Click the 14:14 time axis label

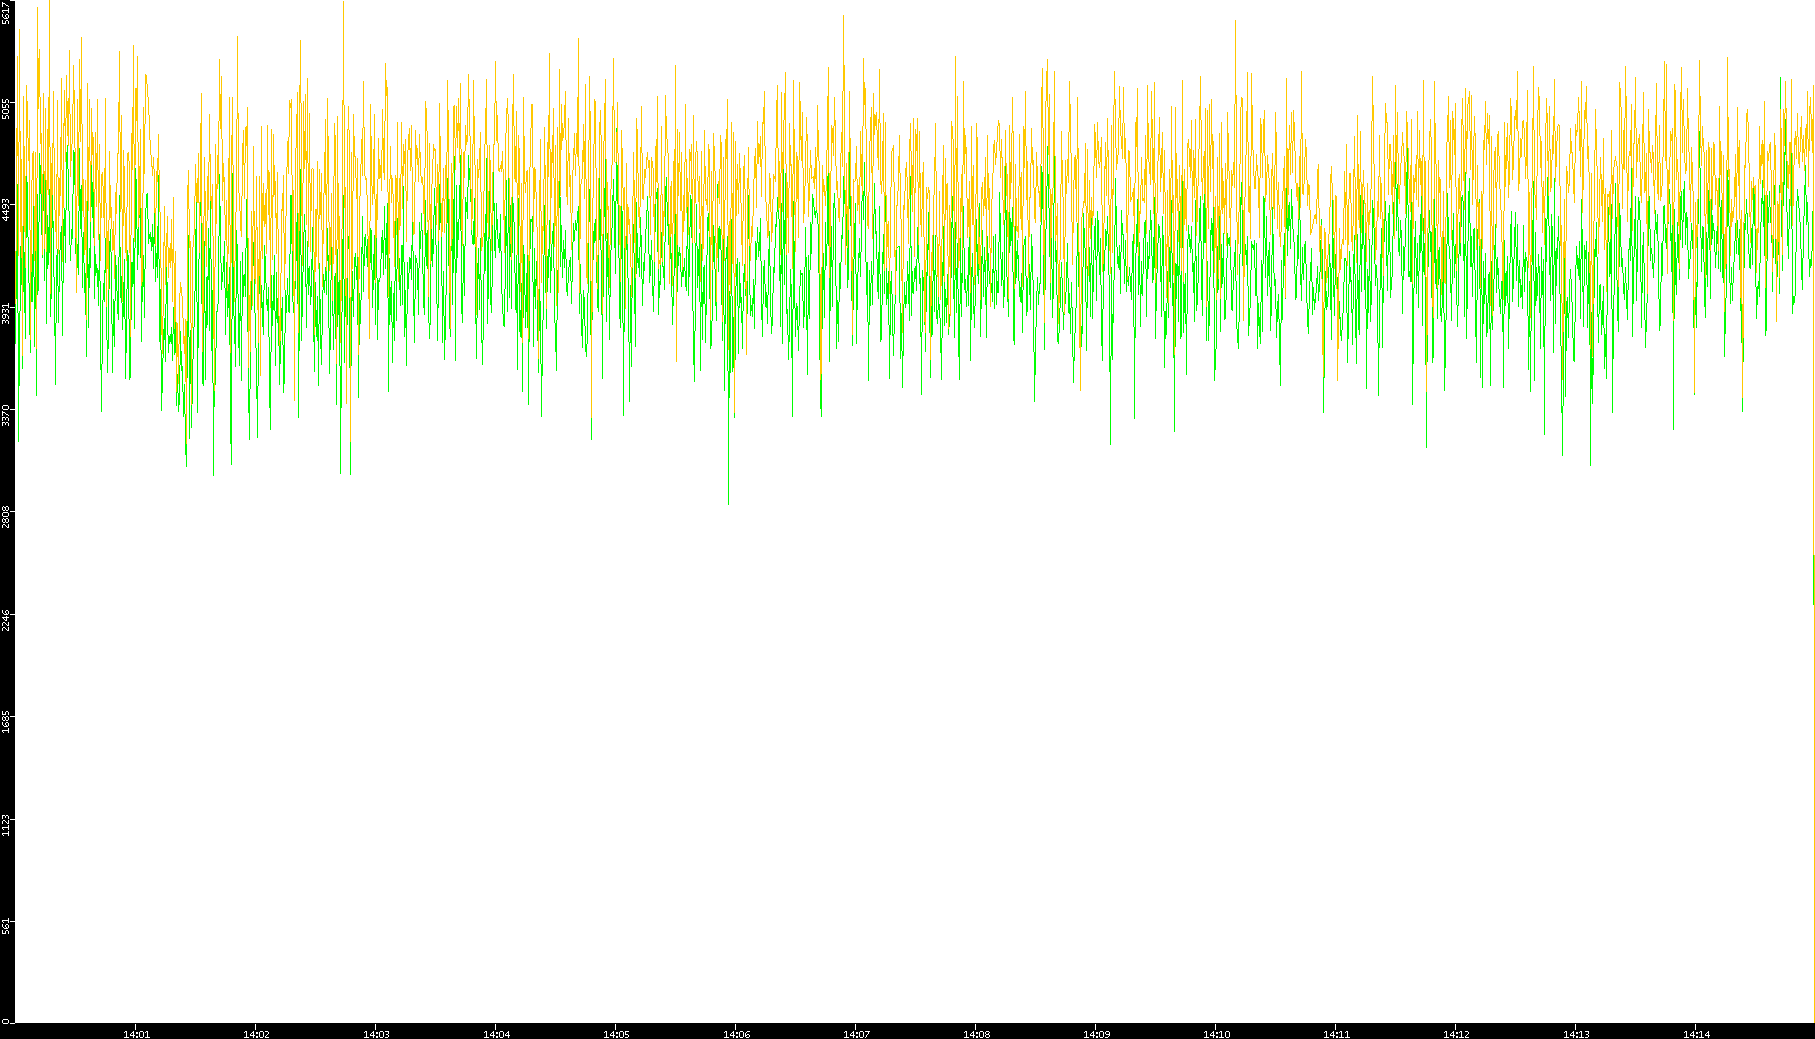1696,1034
